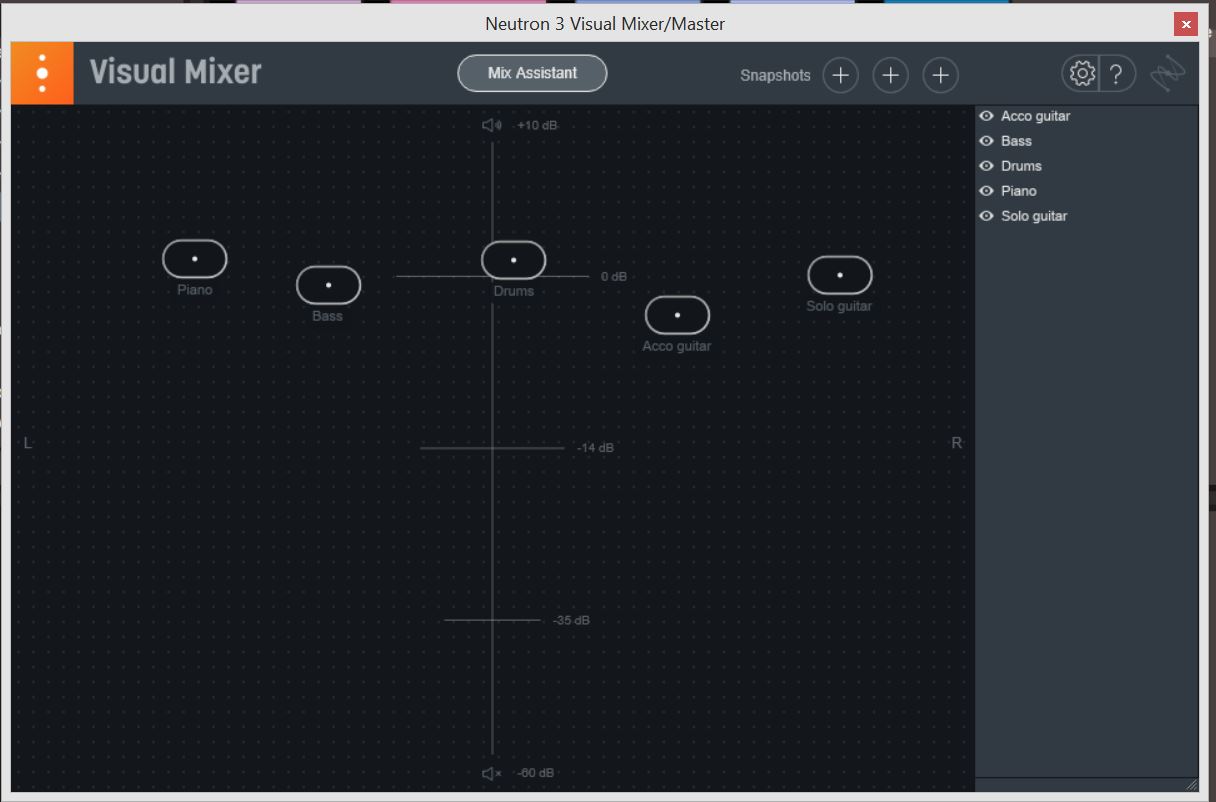Launch the Mix Assistant
Viewport: 1216px width, 802px height.
pyautogui.click(x=532, y=73)
